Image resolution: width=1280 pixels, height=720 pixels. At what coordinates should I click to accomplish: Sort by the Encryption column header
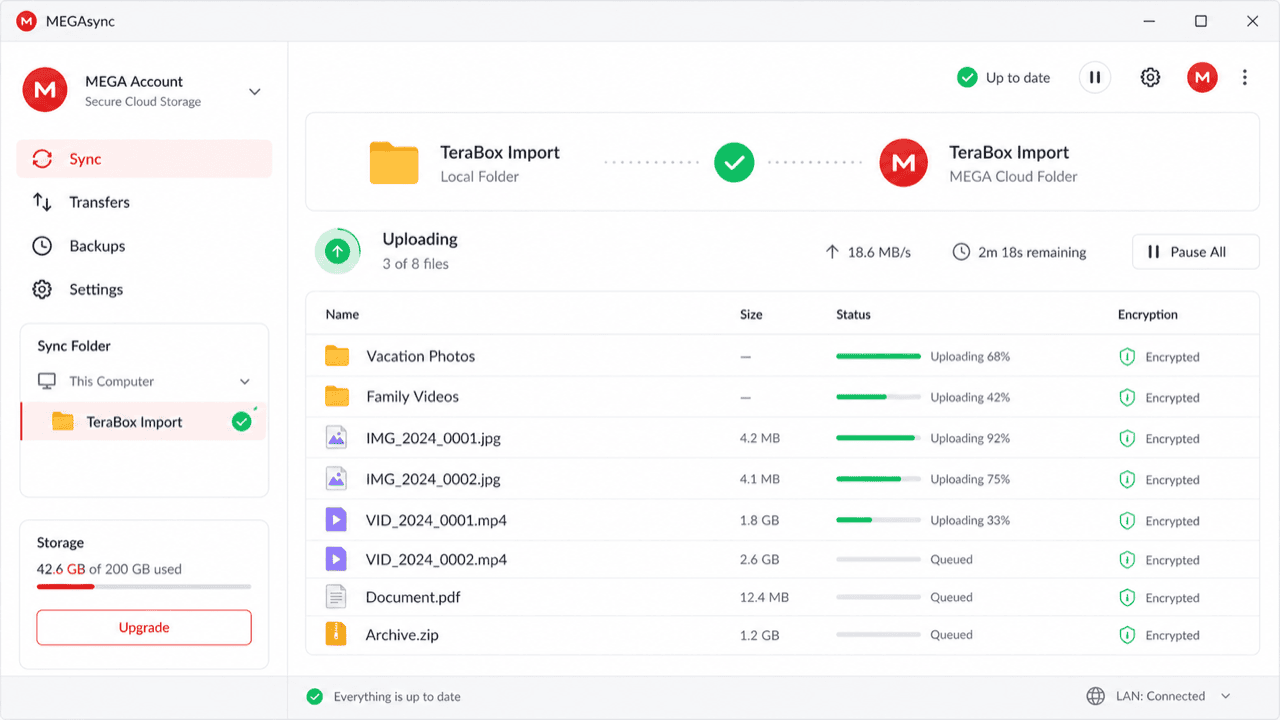tap(1148, 314)
